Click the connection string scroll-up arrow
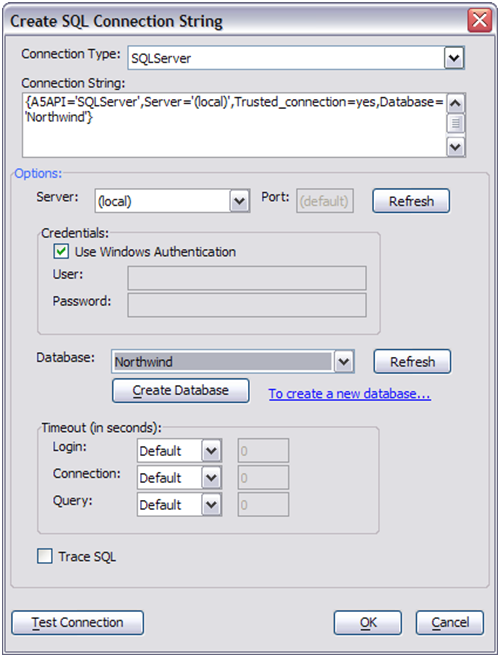 tap(456, 103)
